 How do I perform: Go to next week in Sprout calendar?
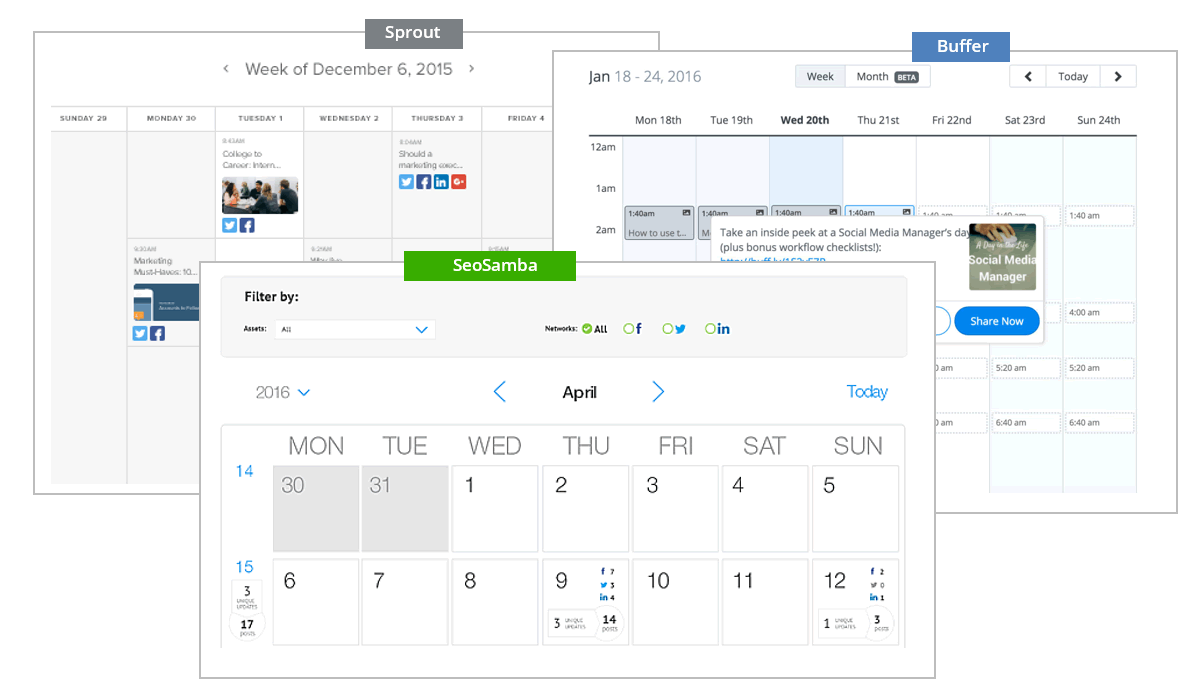pos(471,69)
